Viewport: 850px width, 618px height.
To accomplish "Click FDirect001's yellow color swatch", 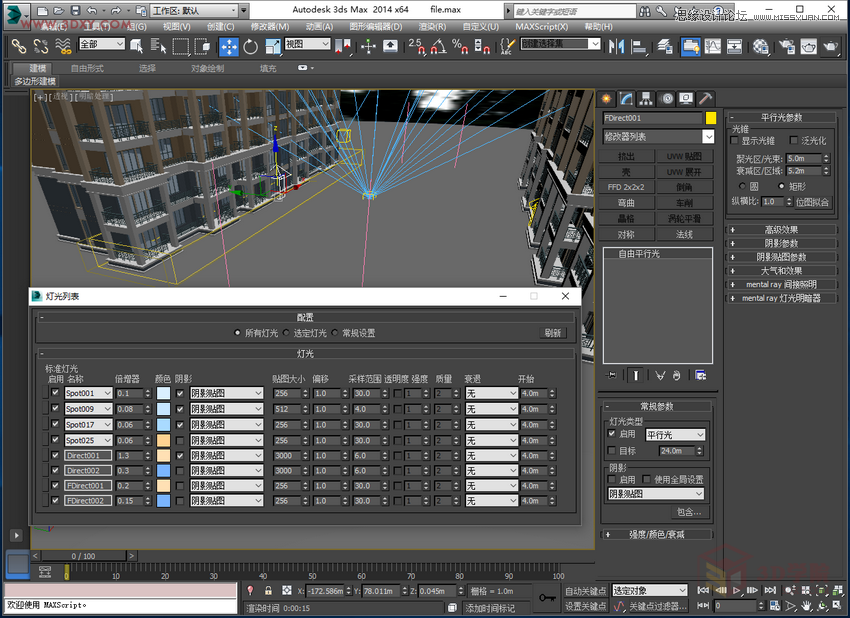I will [x=164, y=486].
